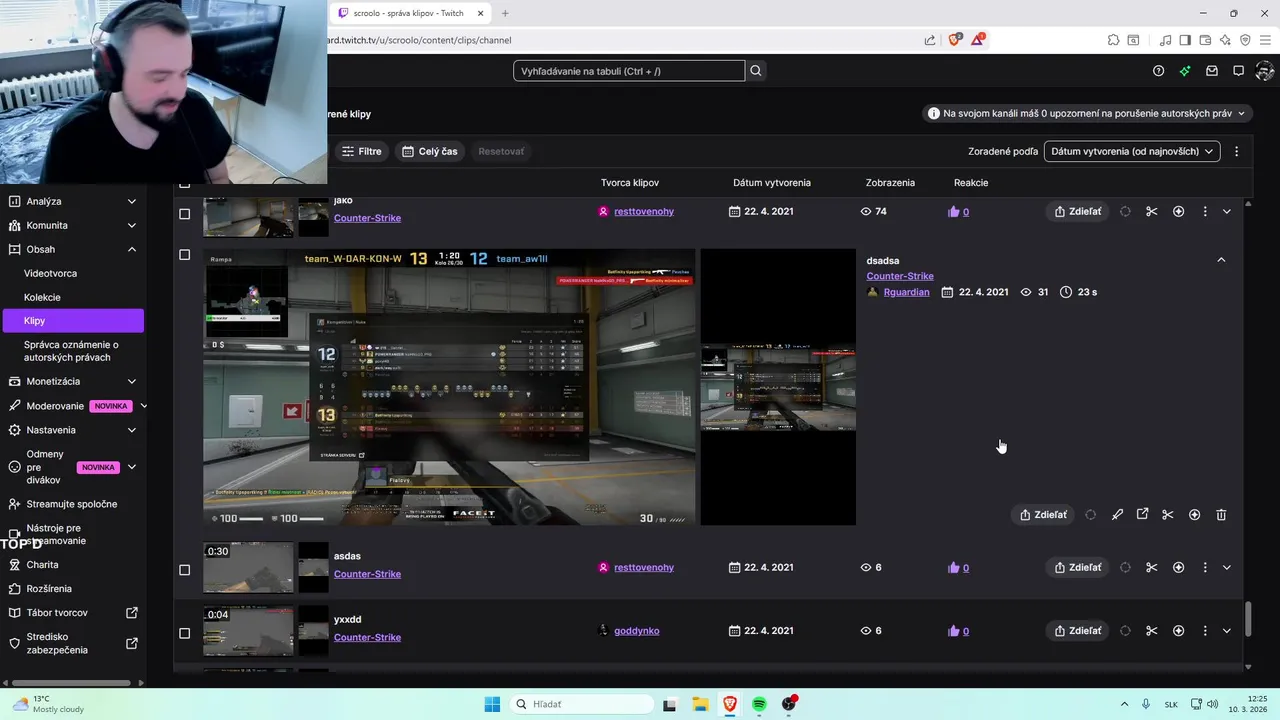Tick the checkbox for the jako clip
This screenshot has height=720, width=1280.
(184, 214)
